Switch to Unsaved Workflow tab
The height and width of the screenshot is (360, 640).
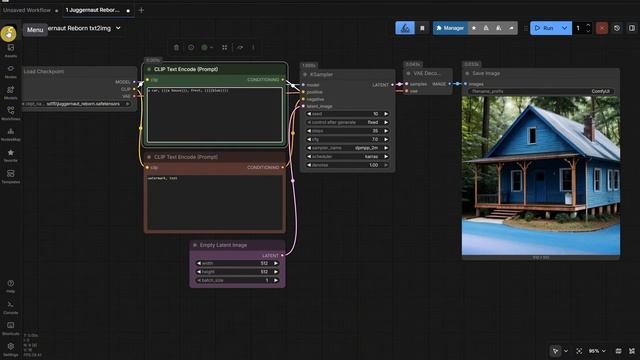tap(27, 10)
